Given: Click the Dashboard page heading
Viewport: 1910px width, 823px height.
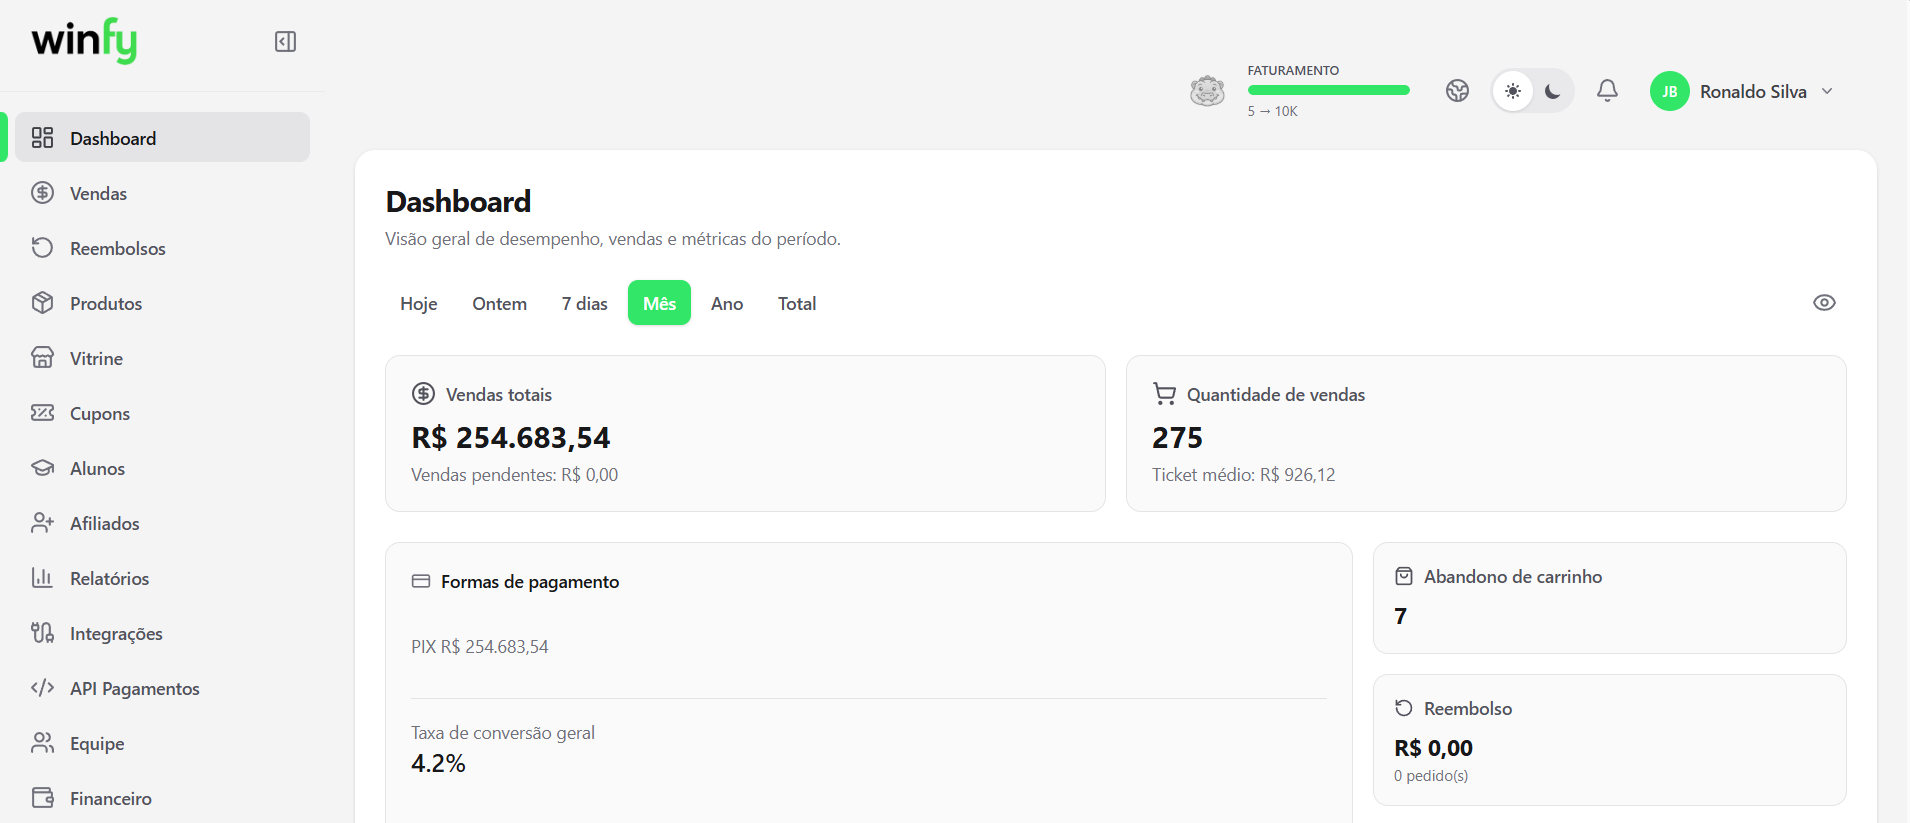Looking at the screenshot, I should tap(458, 202).
